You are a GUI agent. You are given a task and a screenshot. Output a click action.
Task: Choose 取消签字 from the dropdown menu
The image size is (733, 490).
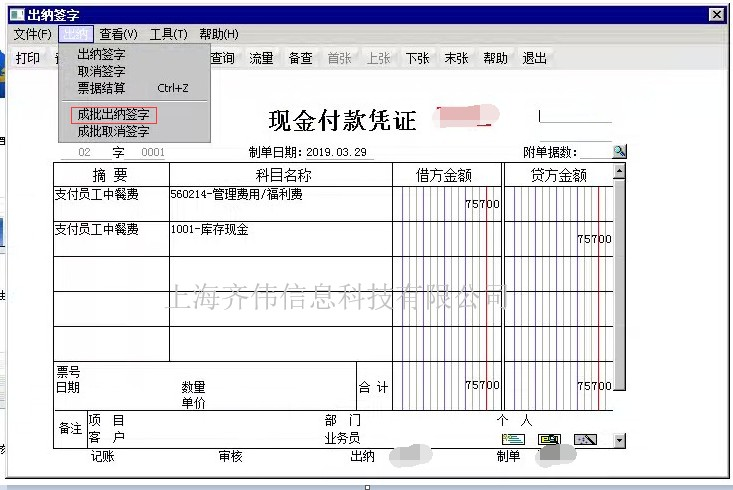coord(101,71)
